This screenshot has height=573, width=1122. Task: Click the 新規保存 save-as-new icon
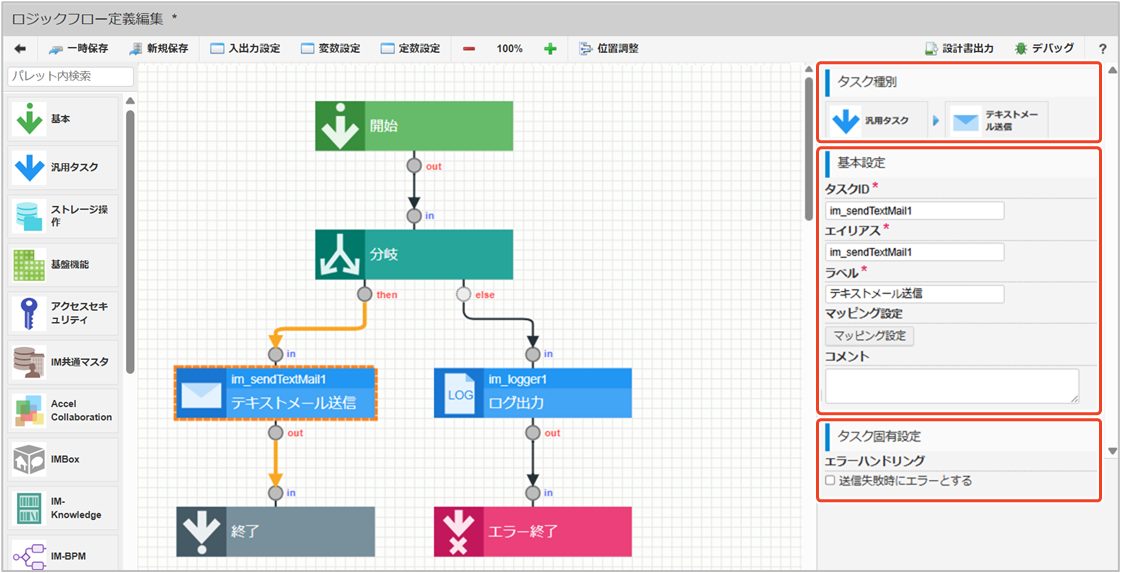[x=135, y=49]
